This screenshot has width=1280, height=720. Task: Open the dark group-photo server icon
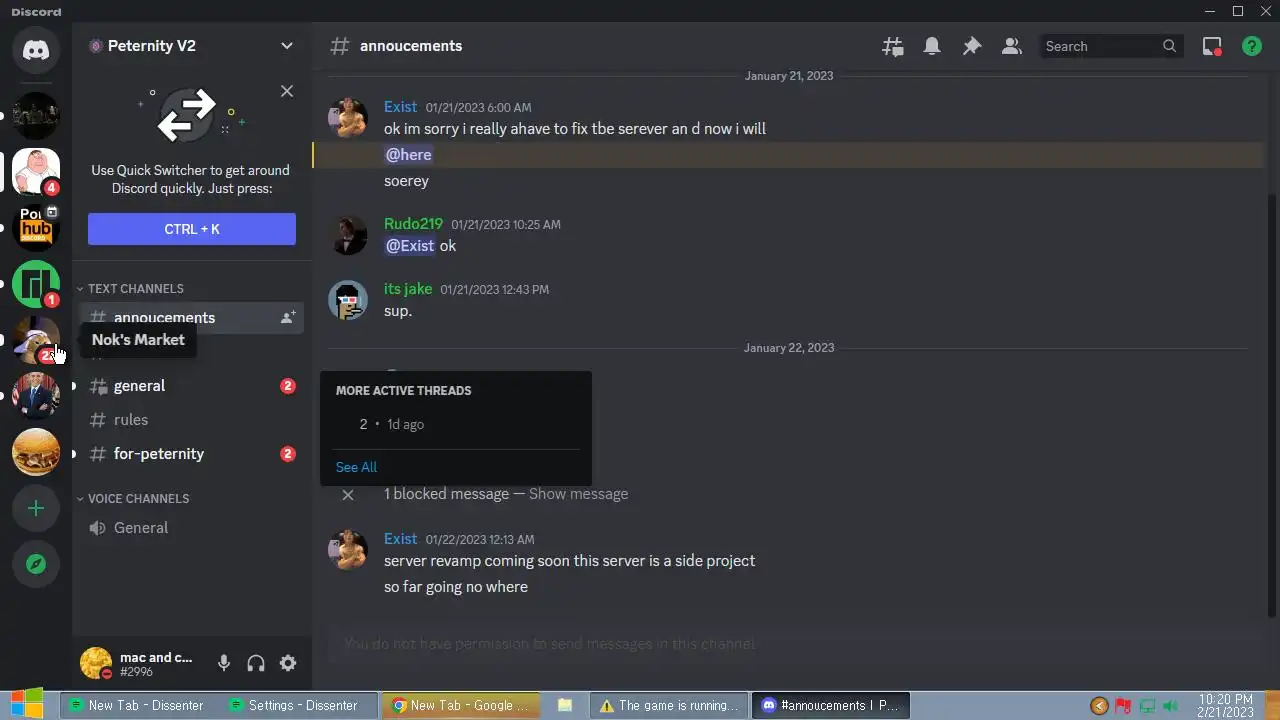pos(36,116)
